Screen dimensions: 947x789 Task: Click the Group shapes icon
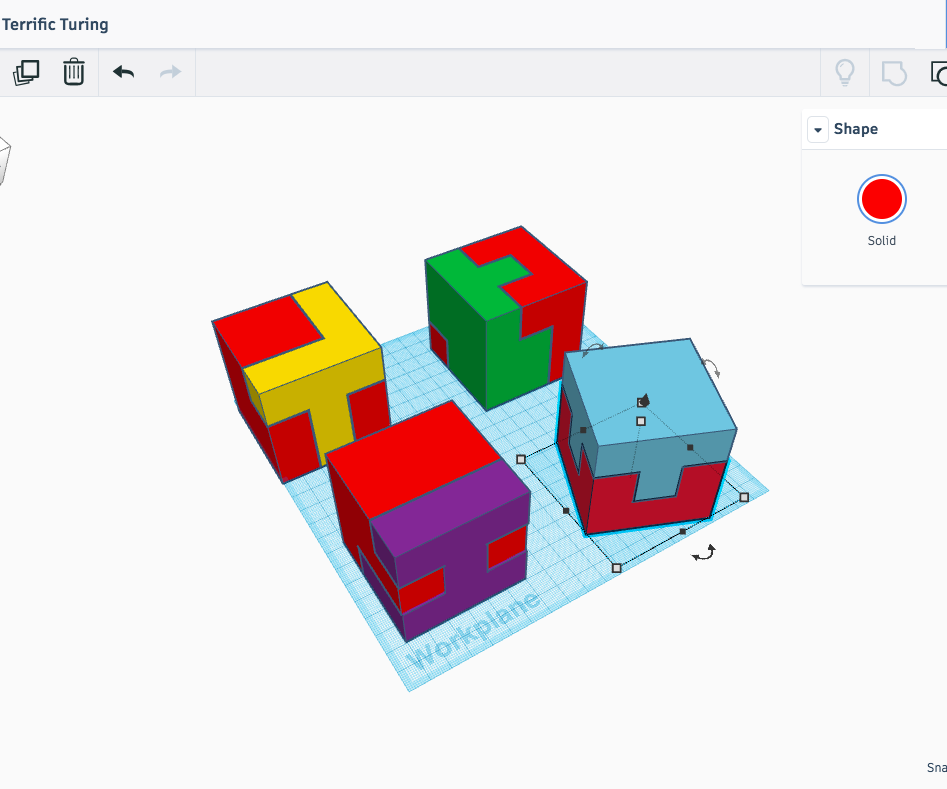(893, 72)
